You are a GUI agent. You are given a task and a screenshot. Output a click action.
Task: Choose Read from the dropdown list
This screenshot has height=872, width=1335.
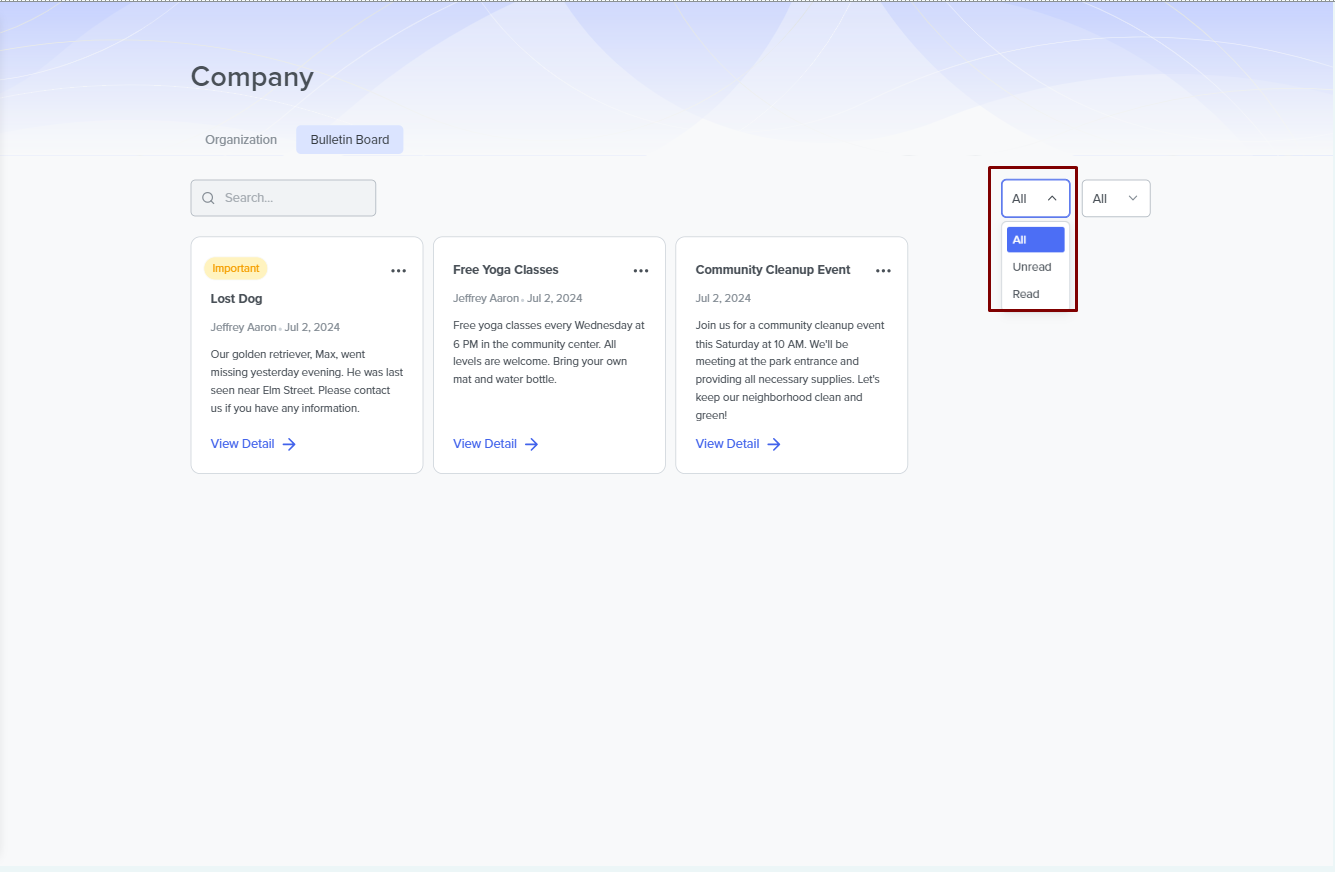coord(1026,294)
